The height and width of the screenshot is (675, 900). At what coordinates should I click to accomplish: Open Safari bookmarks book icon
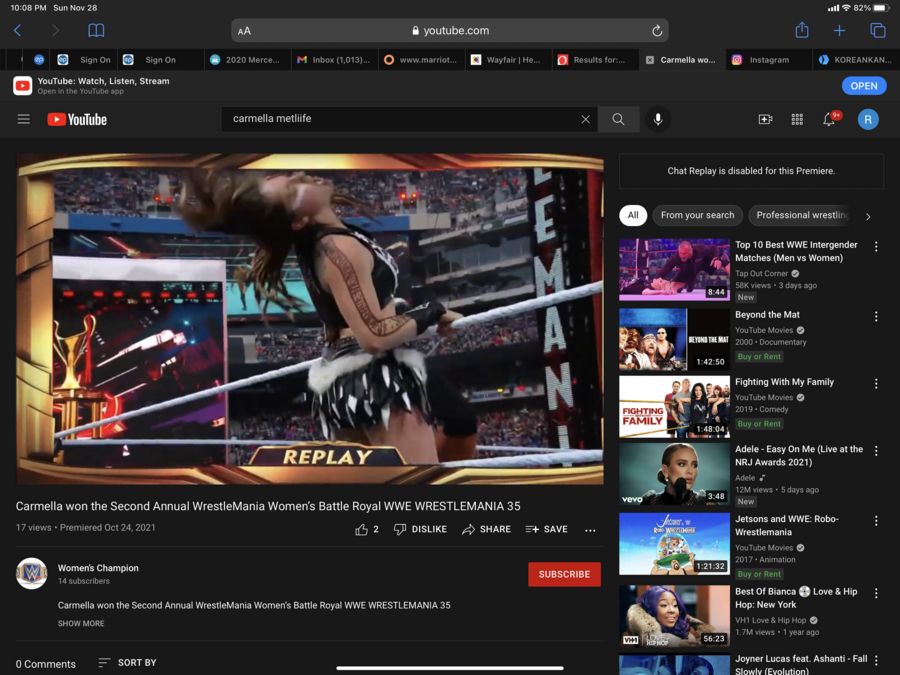click(x=96, y=30)
